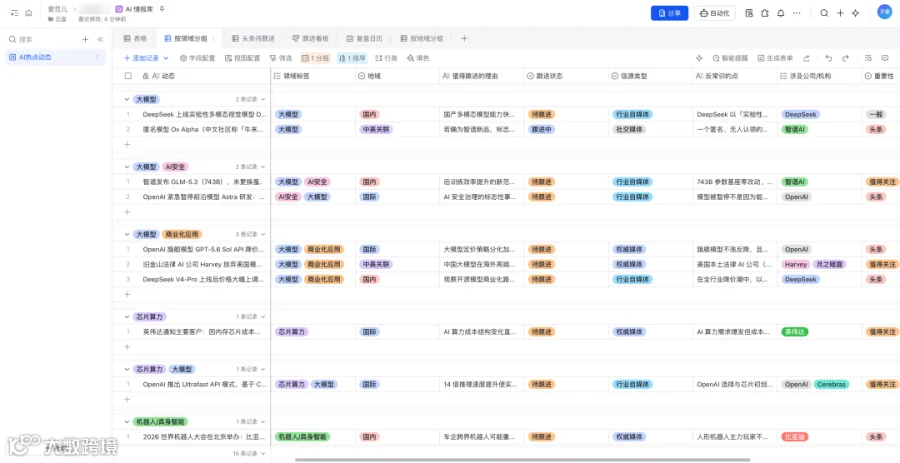This screenshot has height=463, width=900.
Task: Open the 1 排序 sorting setting
Action: (352, 58)
